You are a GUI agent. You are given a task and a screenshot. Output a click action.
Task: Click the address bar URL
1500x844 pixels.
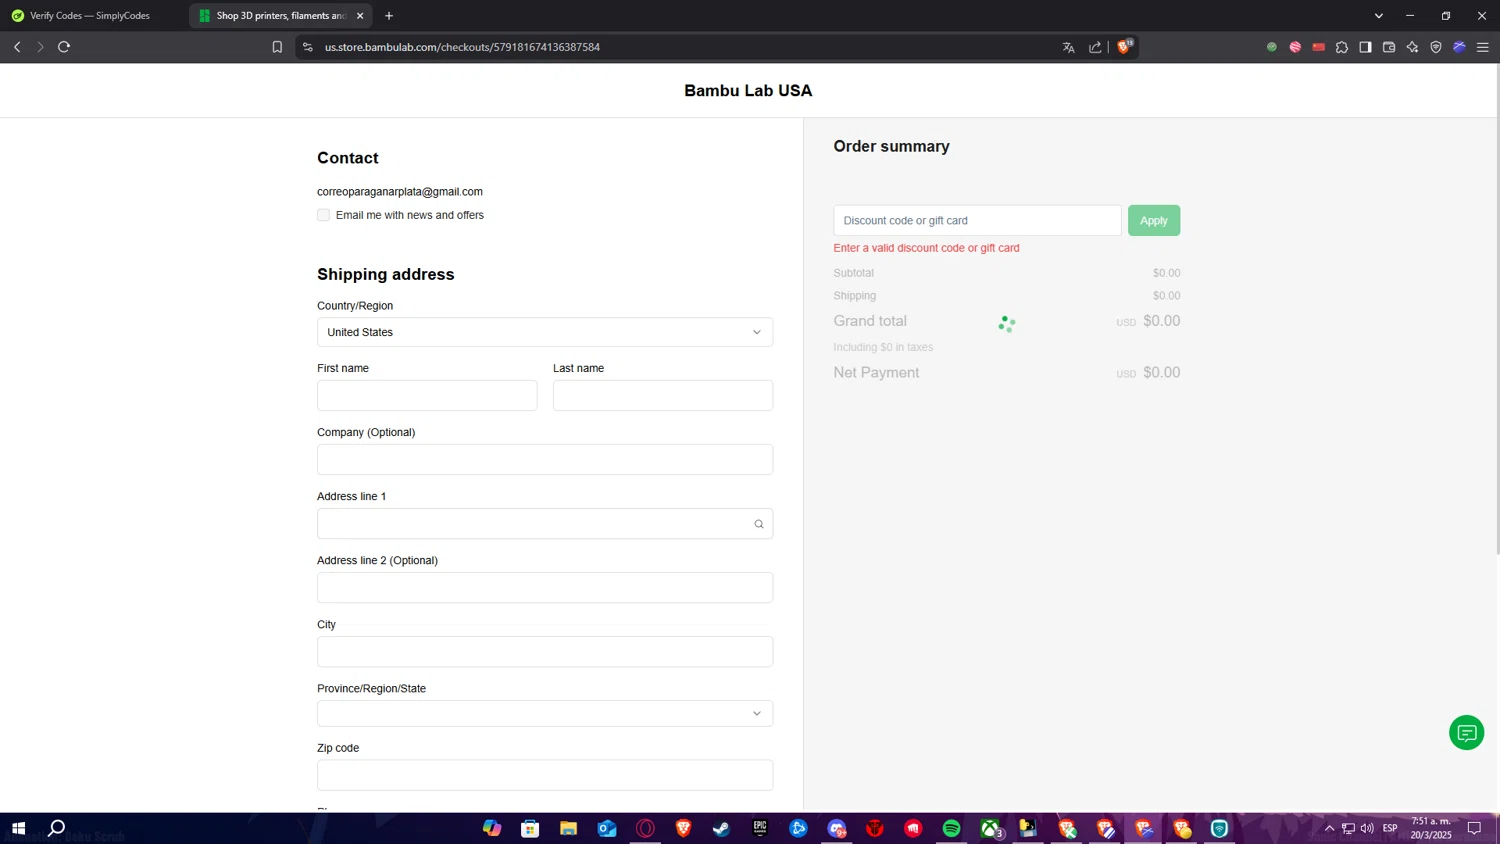462,47
